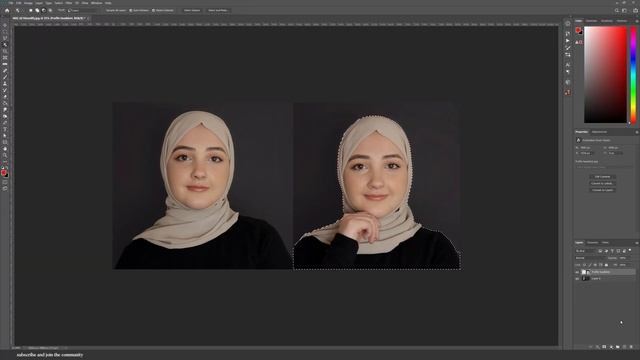Open the layer blend mode dropdown
This screenshot has height=360, width=640.
point(591,258)
